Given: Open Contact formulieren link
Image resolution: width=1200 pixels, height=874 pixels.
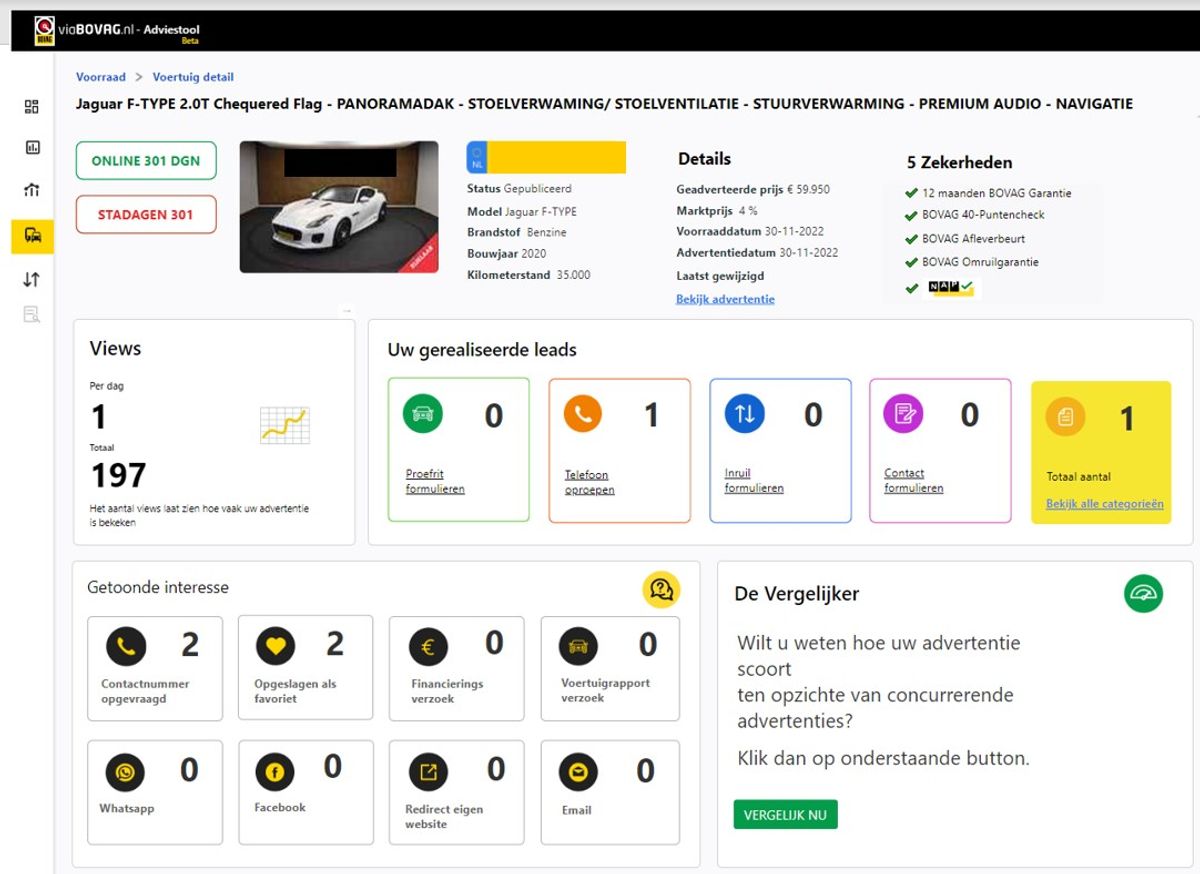Looking at the screenshot, I should 914,481.
